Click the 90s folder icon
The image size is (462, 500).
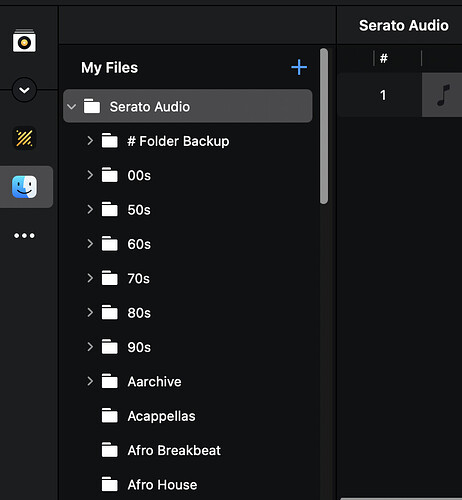pos(110,347)
